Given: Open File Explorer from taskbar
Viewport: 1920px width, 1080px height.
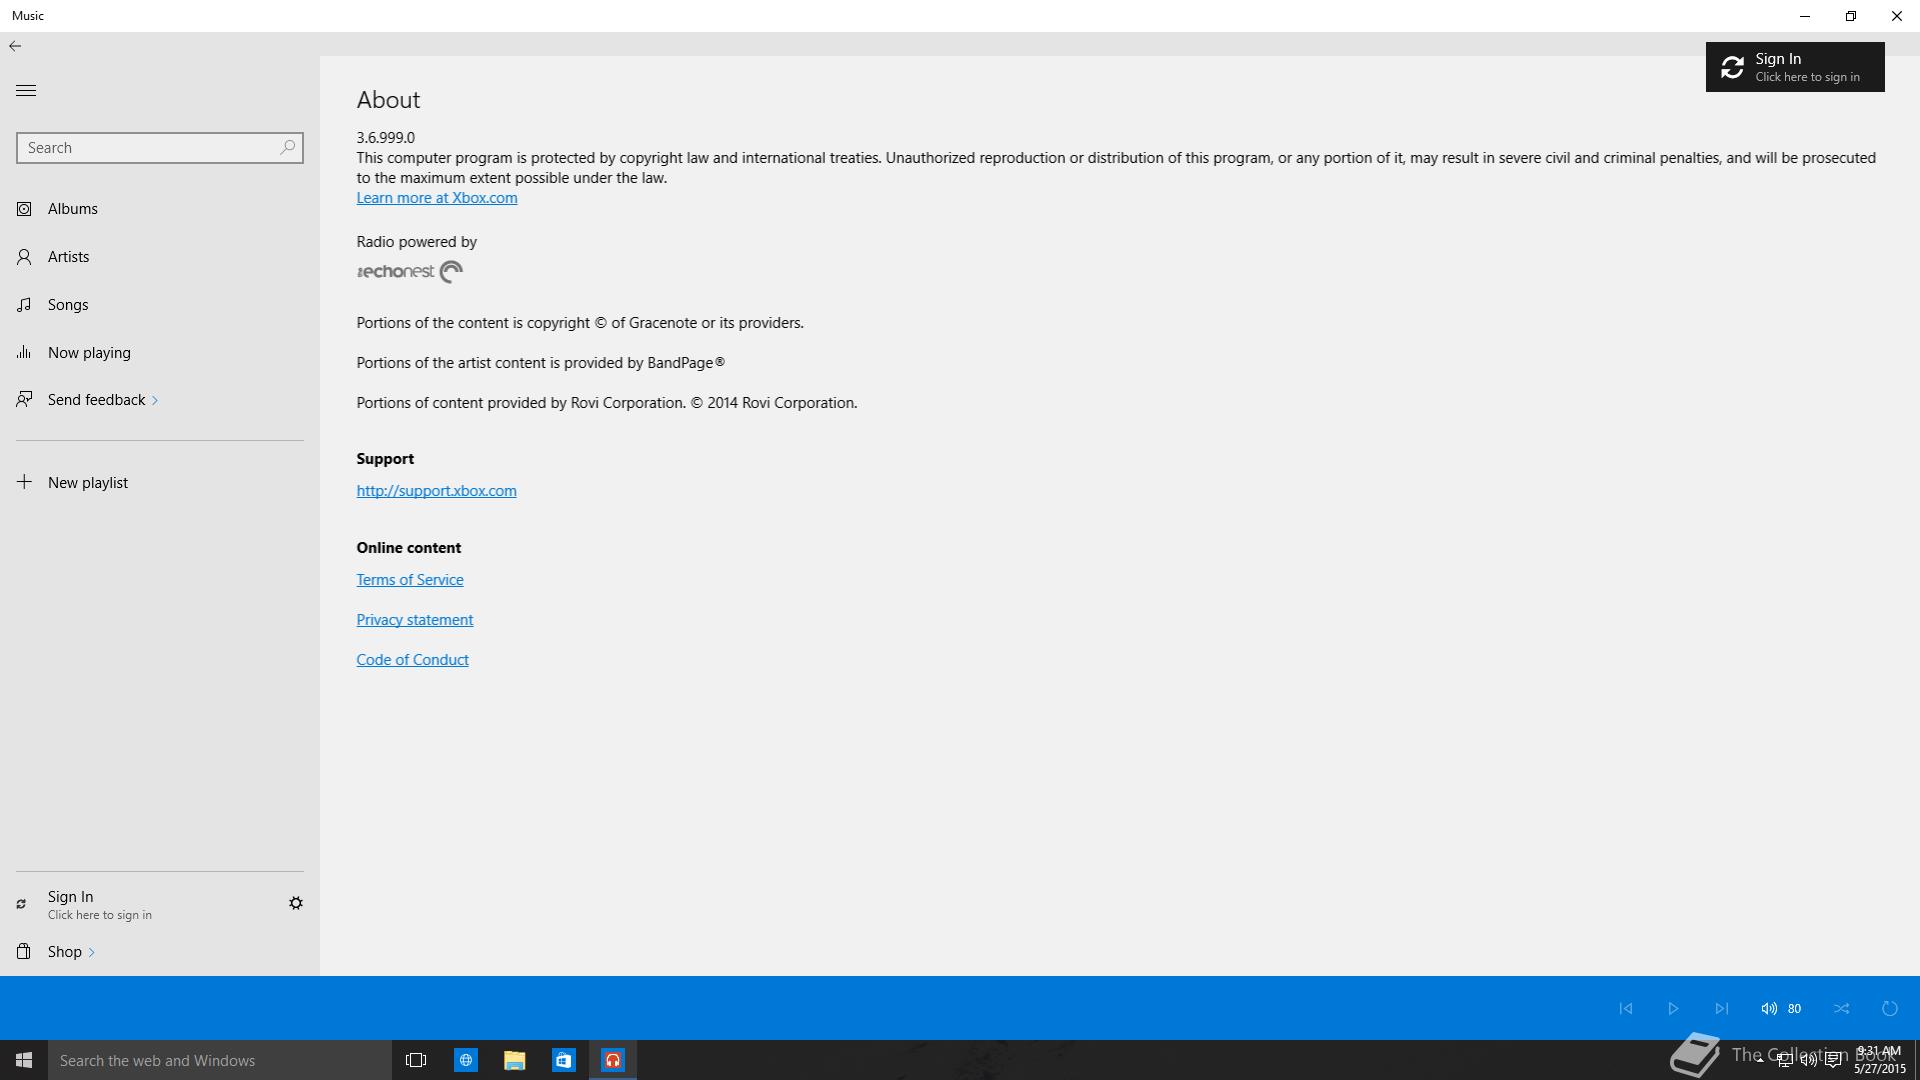Looking at the screenshot, I should [515, 1060].
